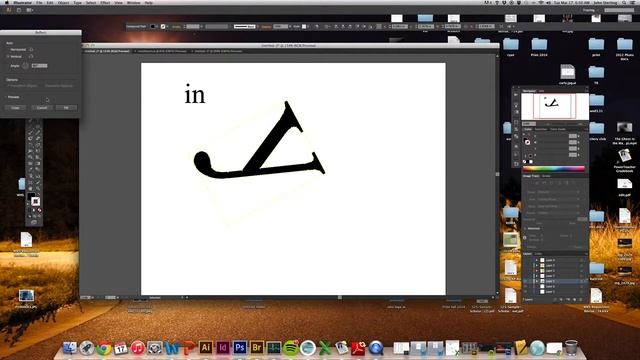Screen dimensions: 640x360
Task: Click the Create New Sublayer icon
Action: click(568, 300)
